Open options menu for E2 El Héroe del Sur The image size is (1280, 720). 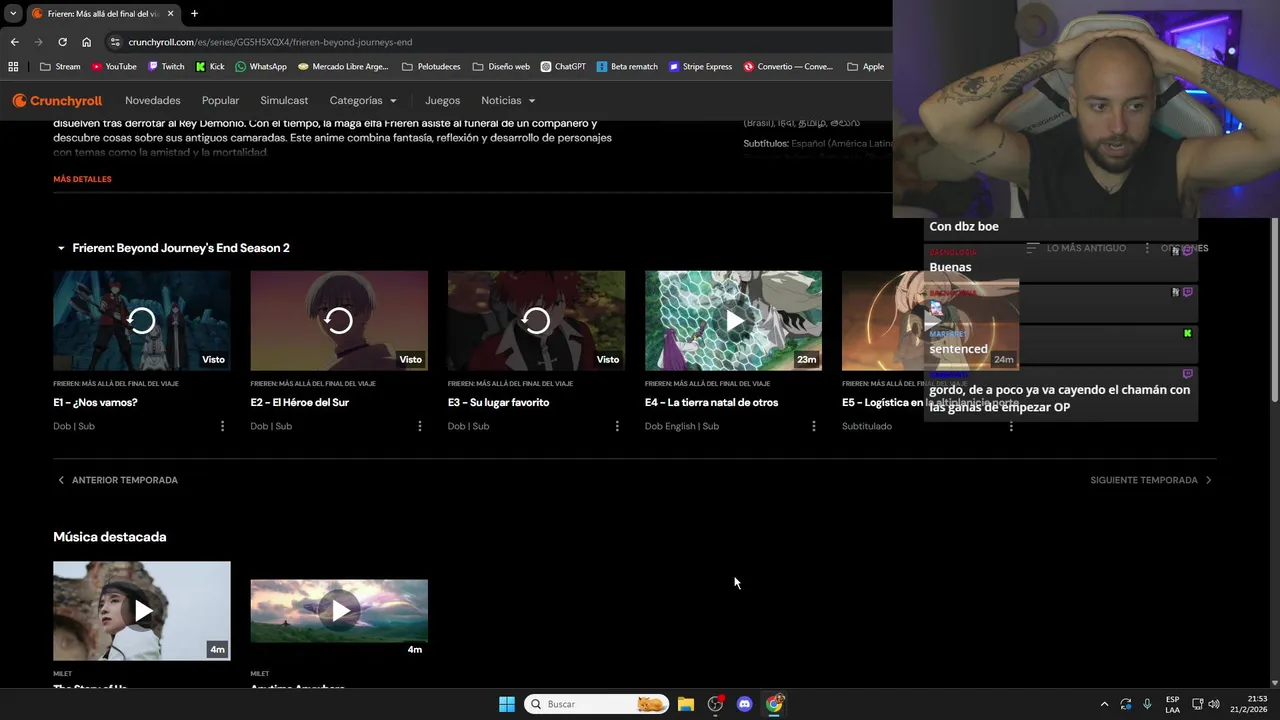click(419, 426)
